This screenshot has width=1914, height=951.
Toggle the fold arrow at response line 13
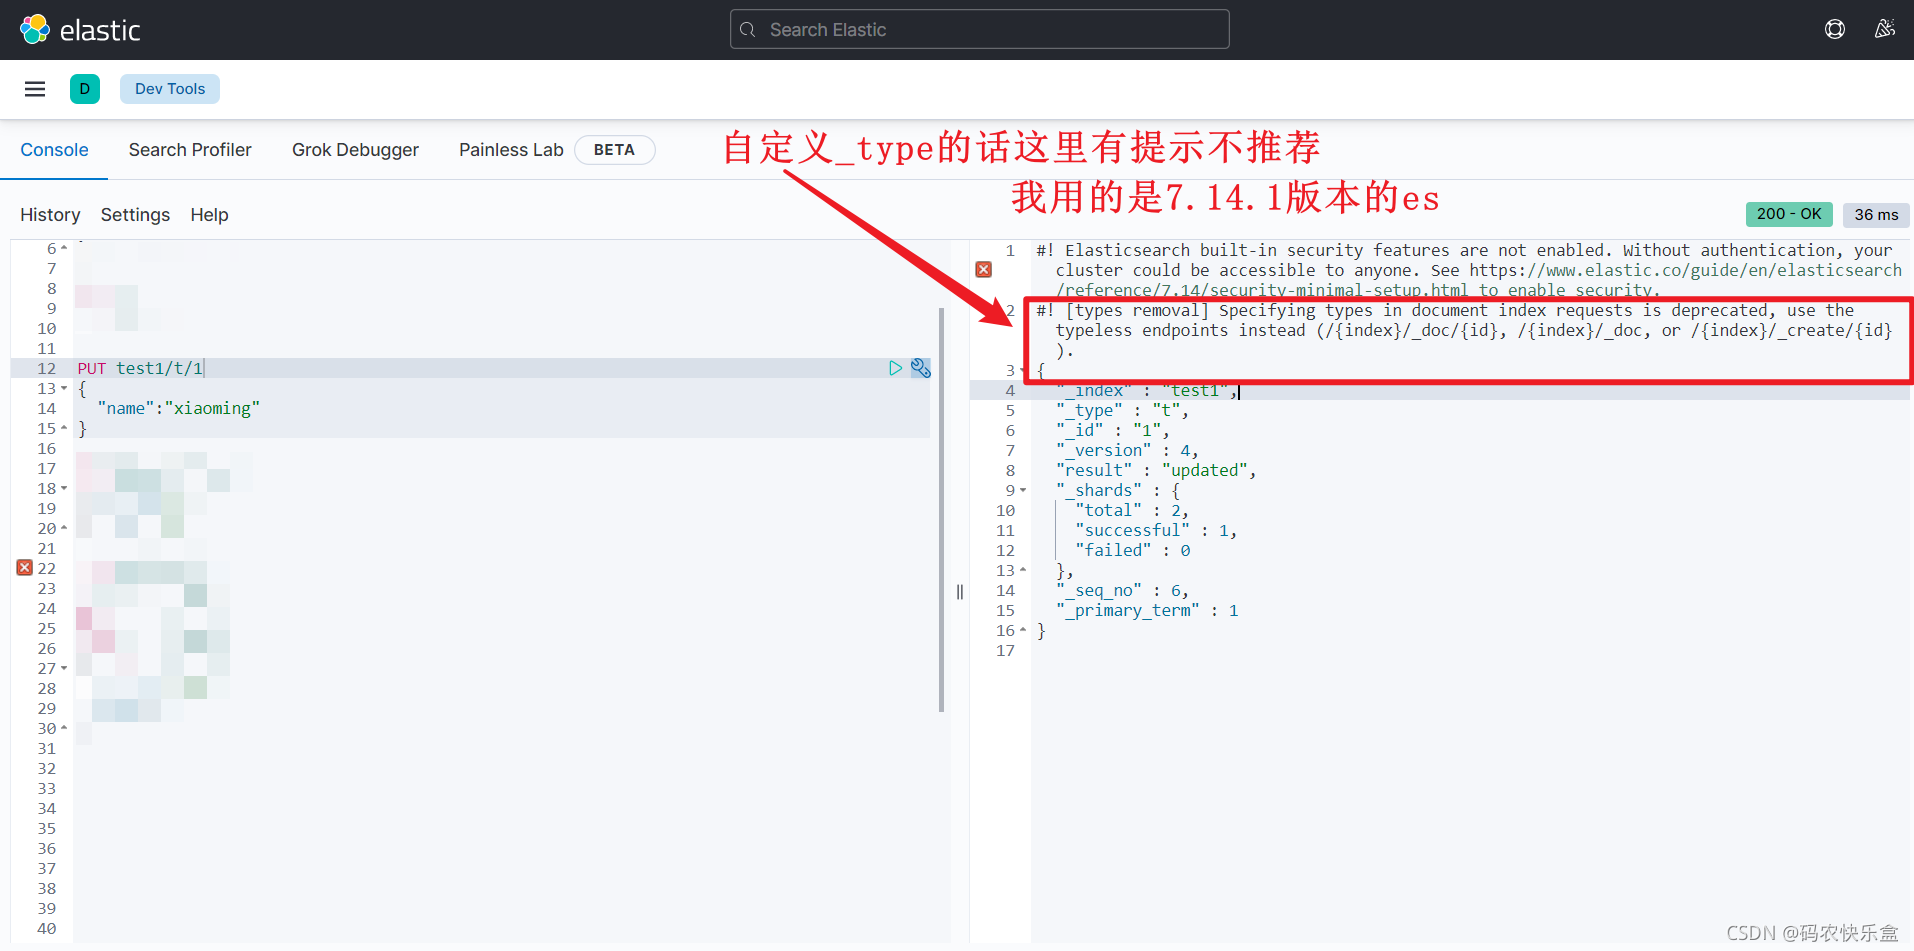(1023, 570)
